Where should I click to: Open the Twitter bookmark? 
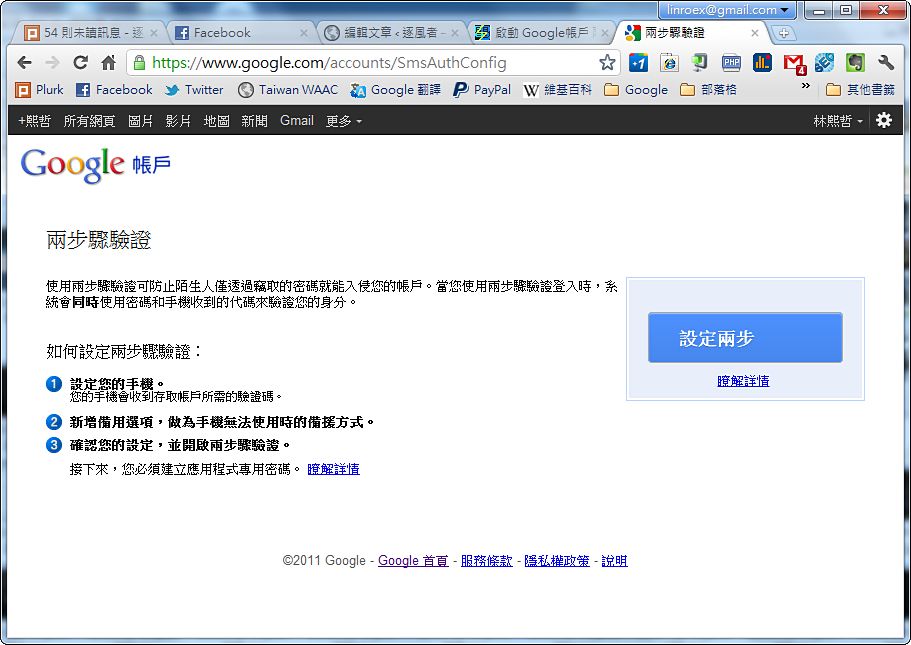tap(194, 89)
